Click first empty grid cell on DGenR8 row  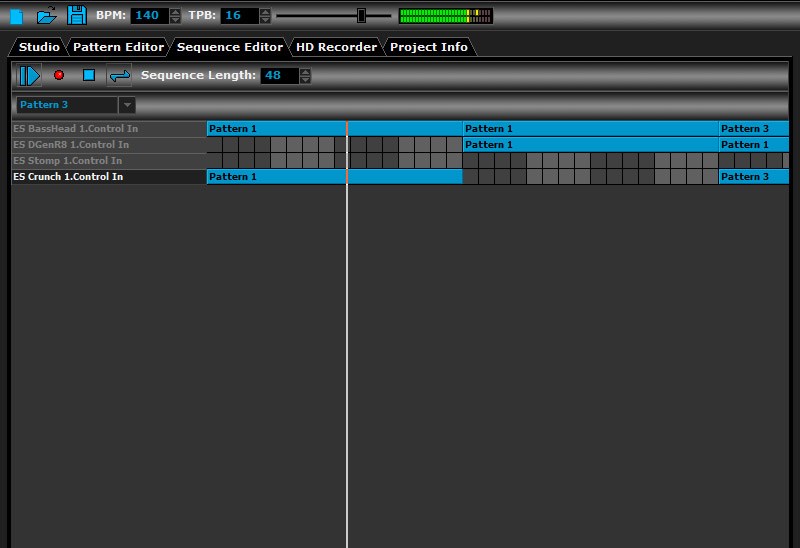click(x=214, y=145)
